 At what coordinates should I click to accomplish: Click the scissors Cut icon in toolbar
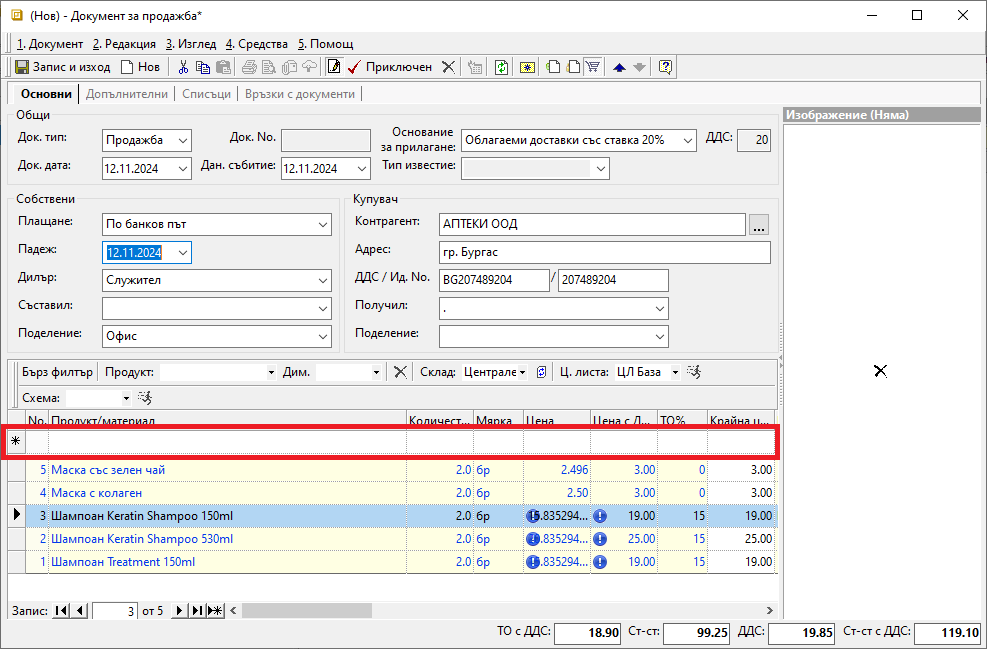pyautogui.click(x=183, y=67)
